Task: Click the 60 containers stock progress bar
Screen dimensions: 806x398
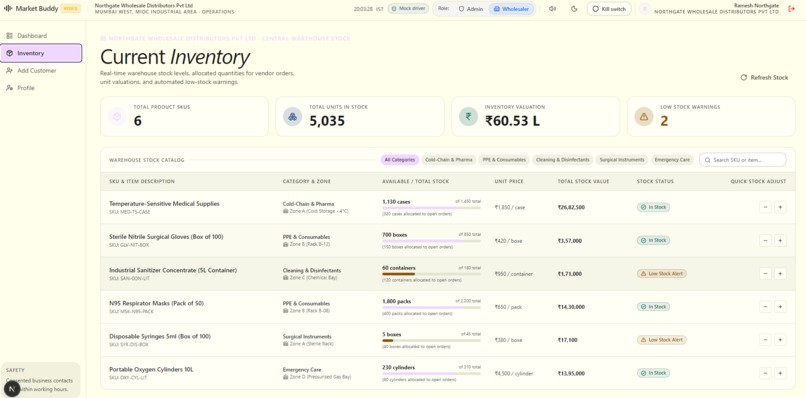Action: pyautogui.click(x=431, y=275)
